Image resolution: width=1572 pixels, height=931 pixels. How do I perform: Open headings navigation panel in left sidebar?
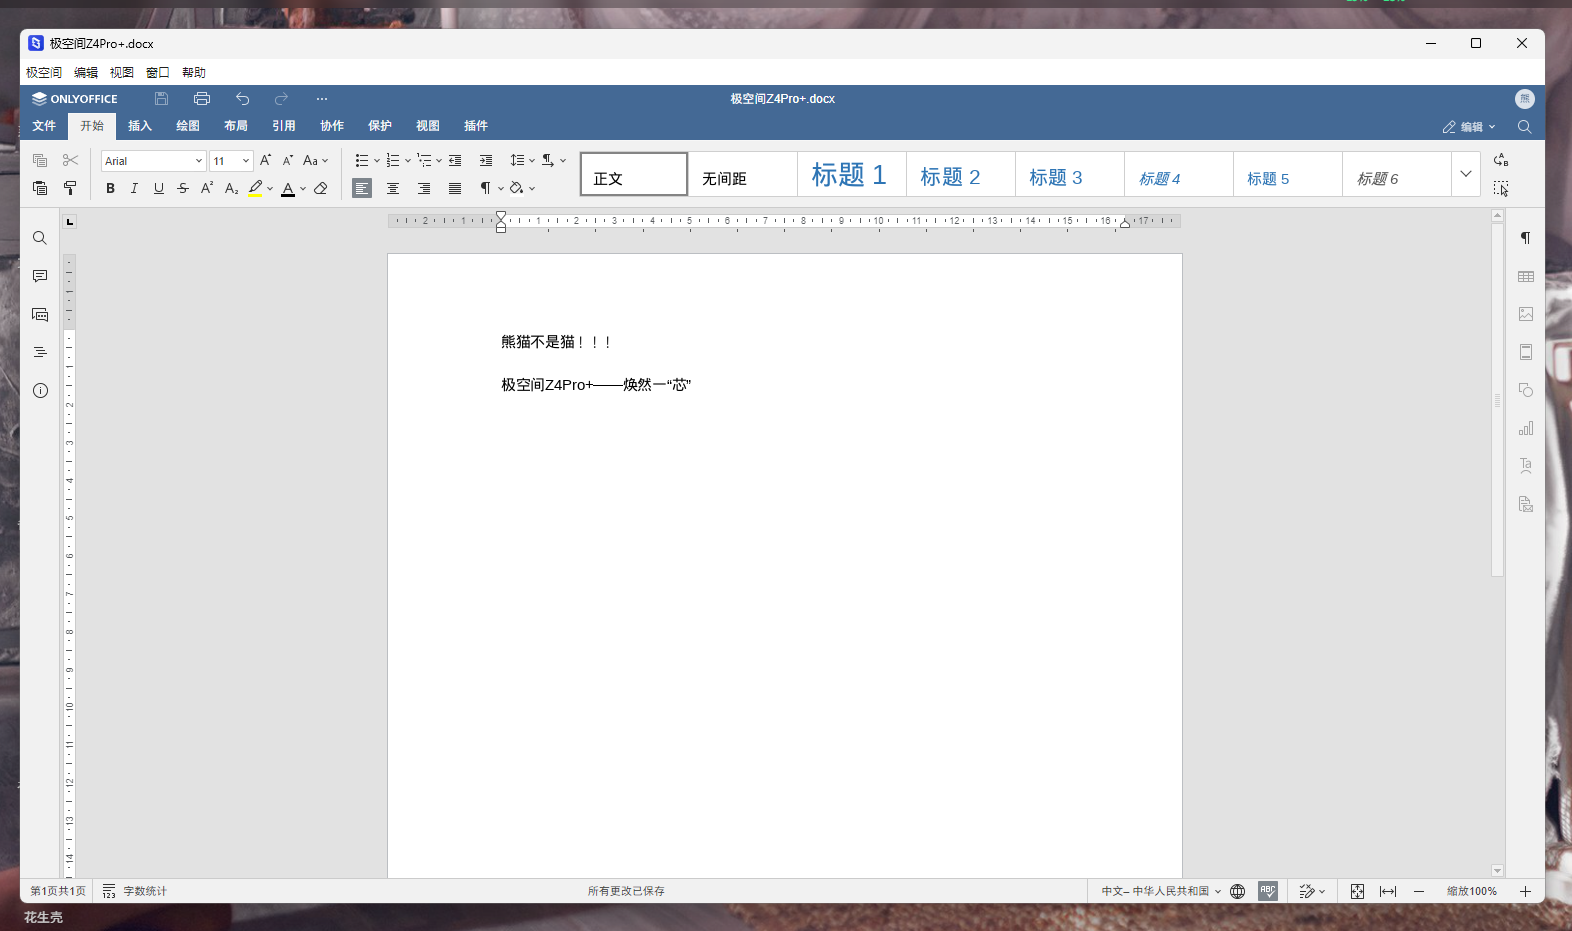click(40, 352)
